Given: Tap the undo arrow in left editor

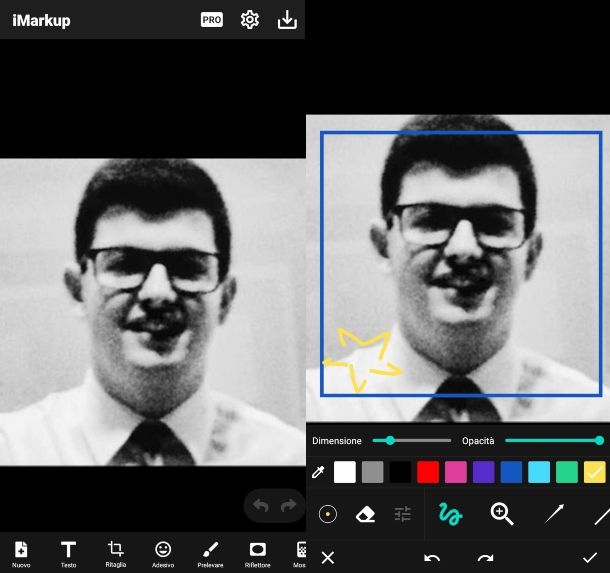Looking at the screenshot, I should [261, 506].
